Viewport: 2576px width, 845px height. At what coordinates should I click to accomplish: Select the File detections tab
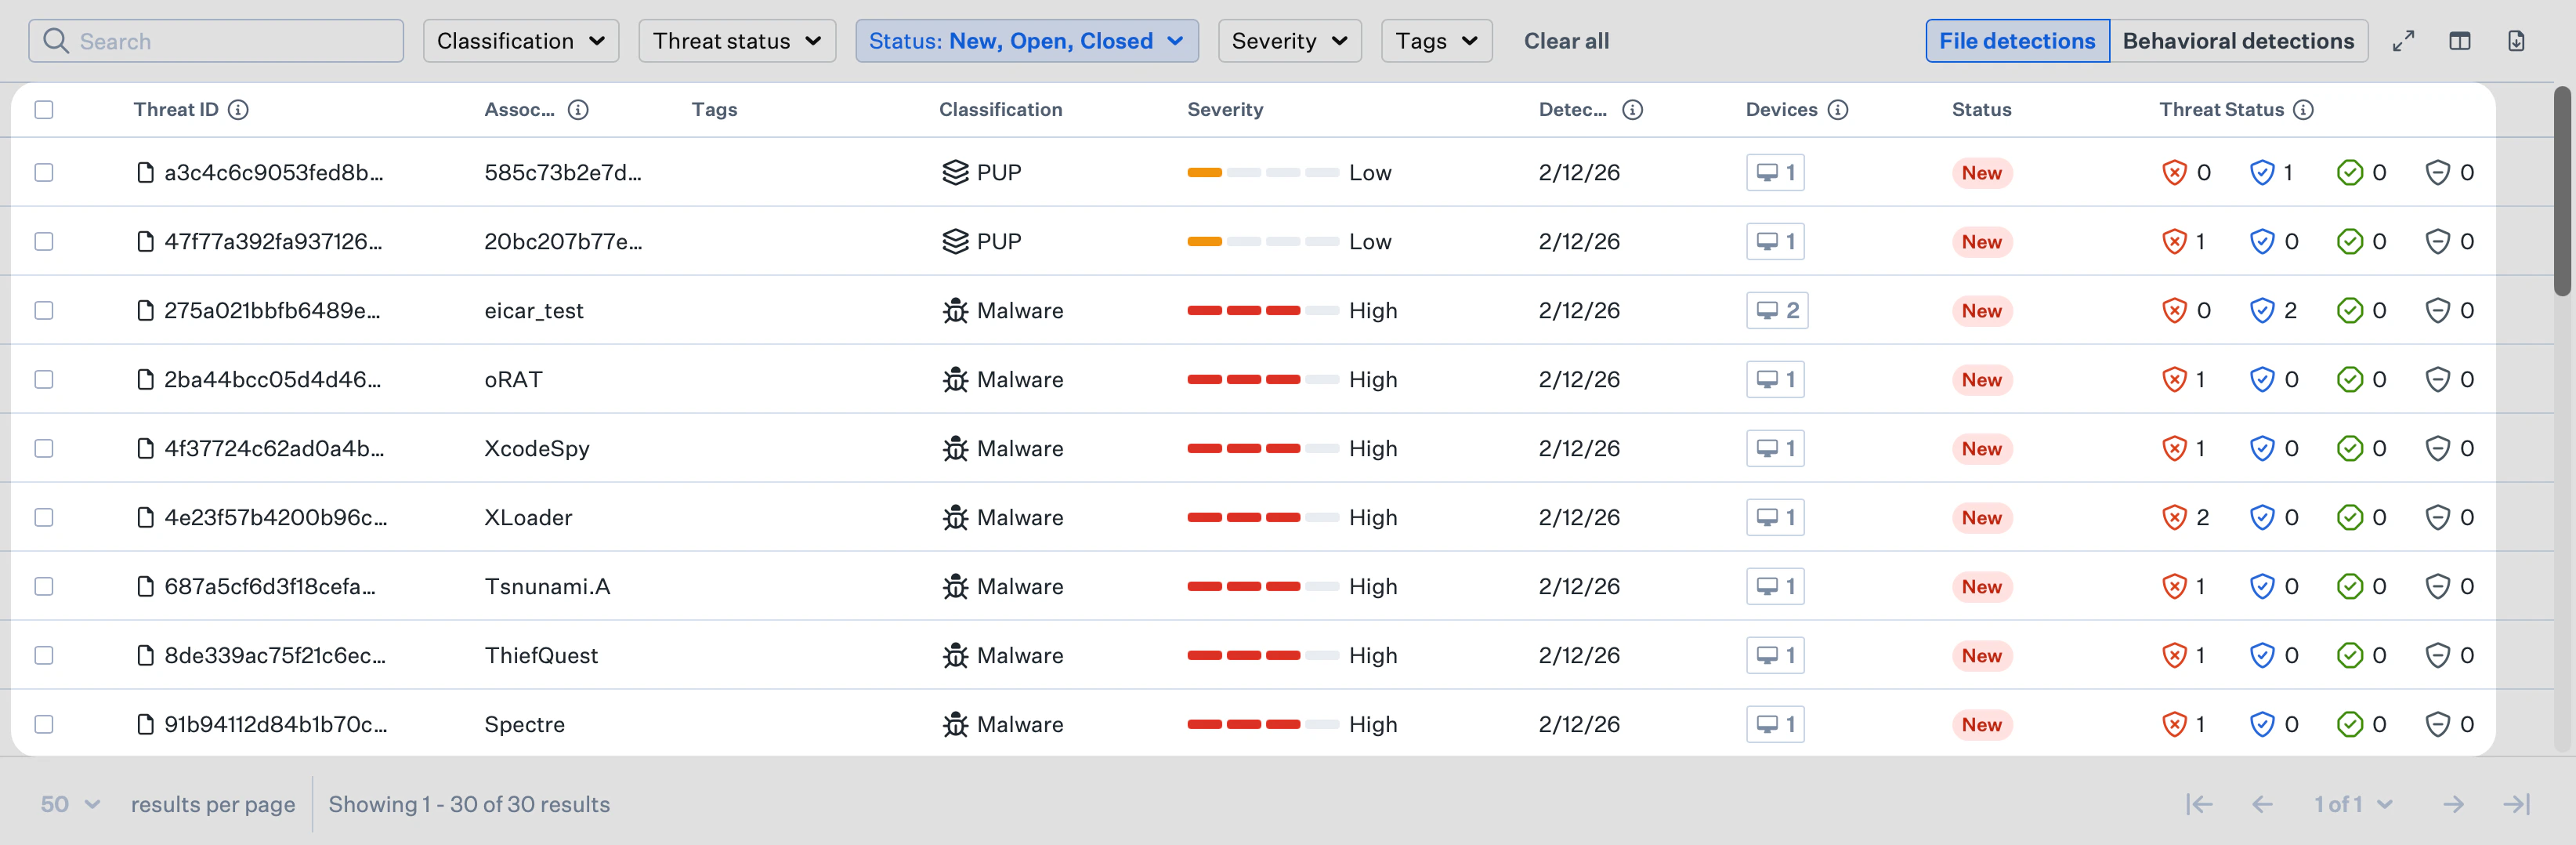tap(2017, 40)
